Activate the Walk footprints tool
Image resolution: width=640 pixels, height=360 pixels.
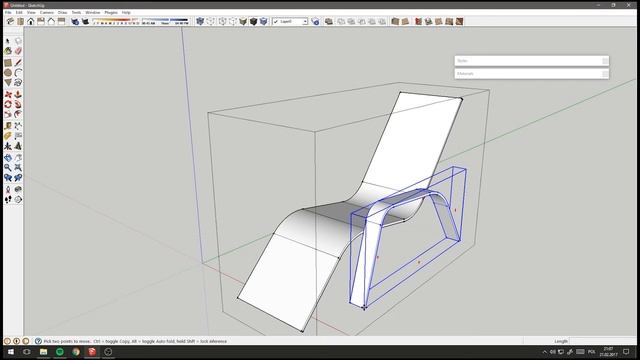[x=8, y=199]
